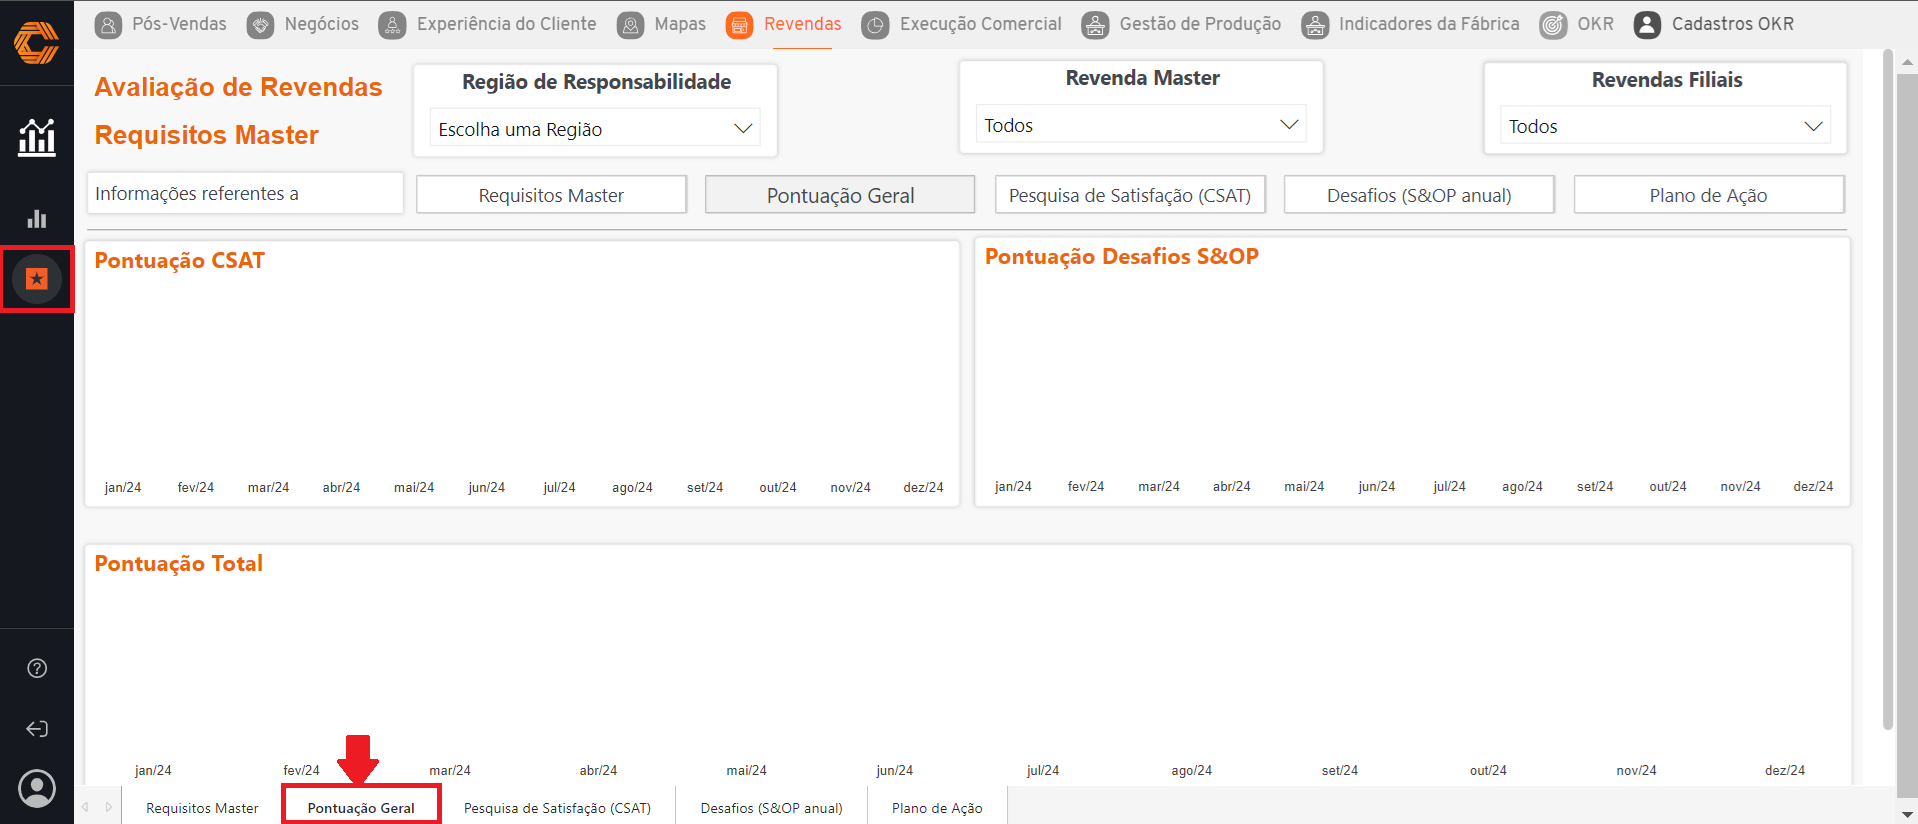Click the Execução Comercial icon
Image resolution: width=1918 pixels, height=824 pixels.
point(875,25)
